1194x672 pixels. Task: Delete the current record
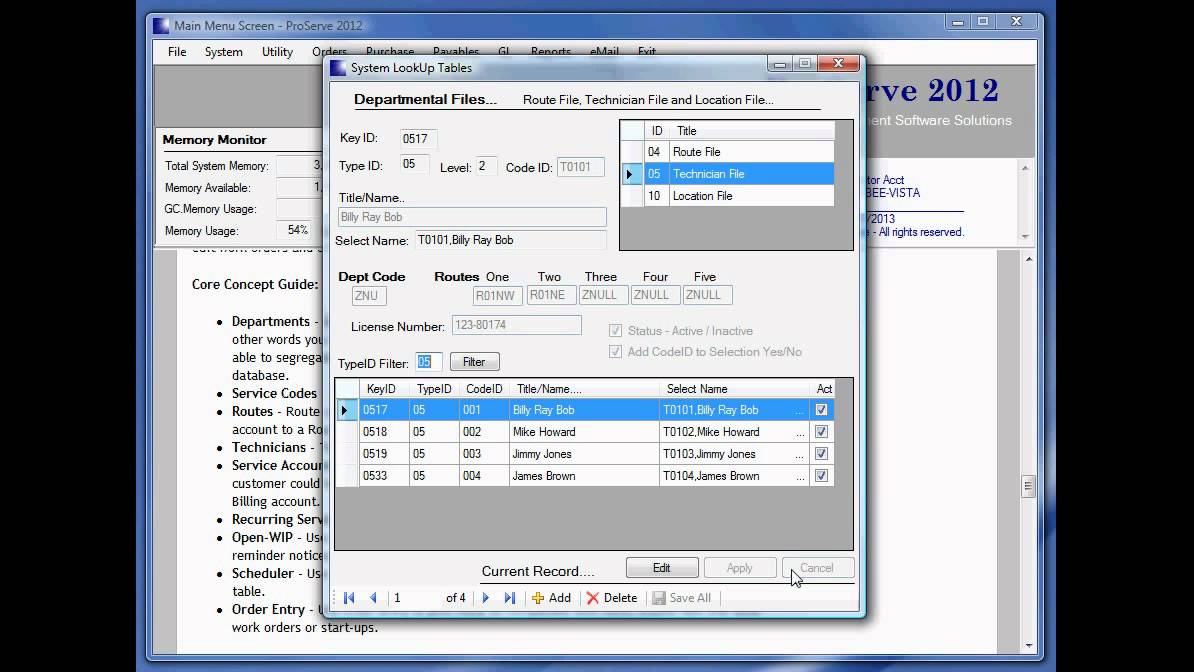pyautogui.click(x=612, y=598)
